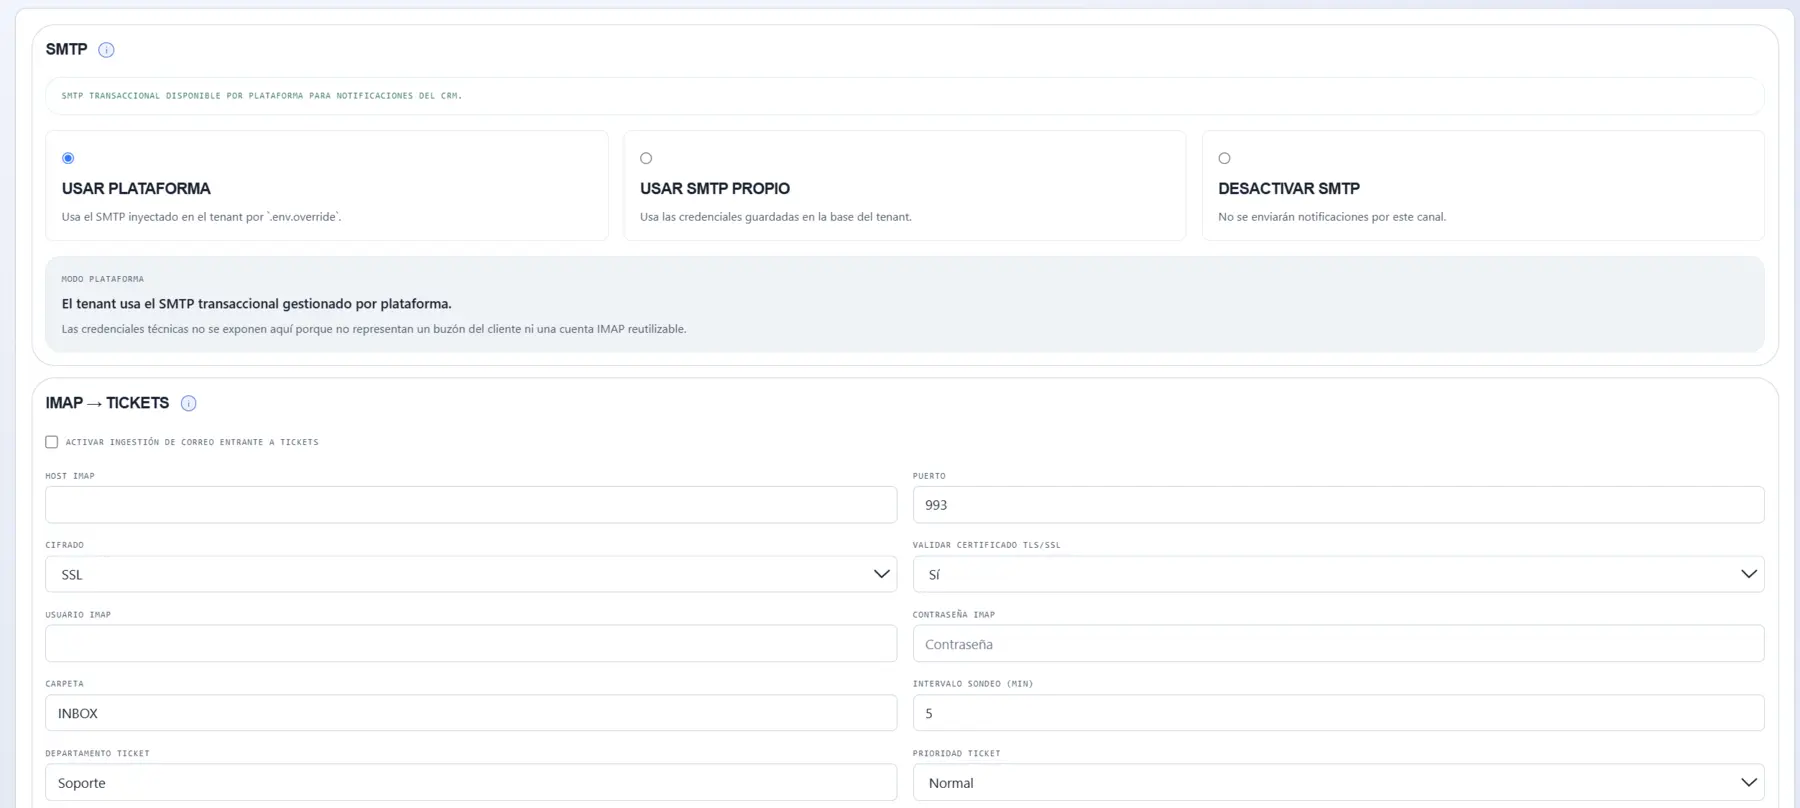Viewport: 1800px width, 808px height.
Task: Click the Departamento Ticket field with Soporte
Action: [x=471, y=783]
